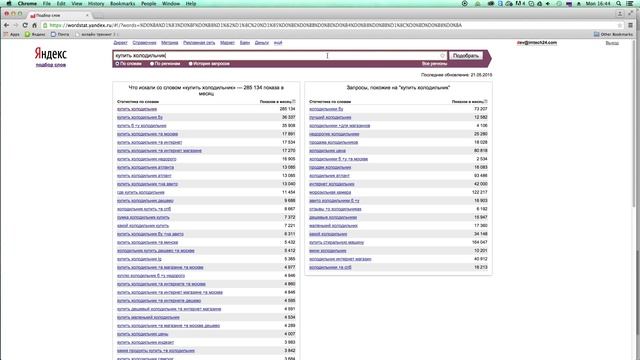The image size is (640, 360).
Task: Open the Help menu
Action: coord(191,4)
